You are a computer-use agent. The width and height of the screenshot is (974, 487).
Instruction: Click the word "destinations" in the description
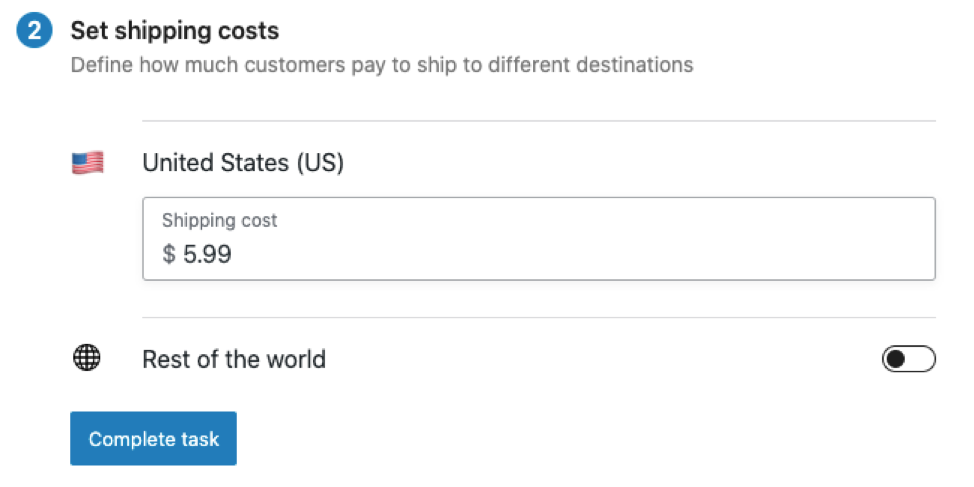637,66
